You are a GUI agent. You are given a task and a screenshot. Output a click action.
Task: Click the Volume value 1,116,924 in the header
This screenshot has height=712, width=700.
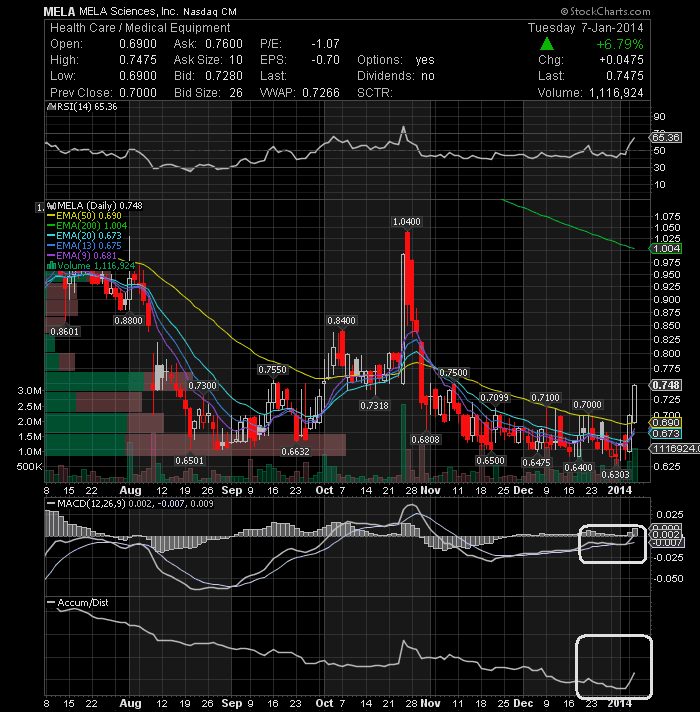(616, 93)
